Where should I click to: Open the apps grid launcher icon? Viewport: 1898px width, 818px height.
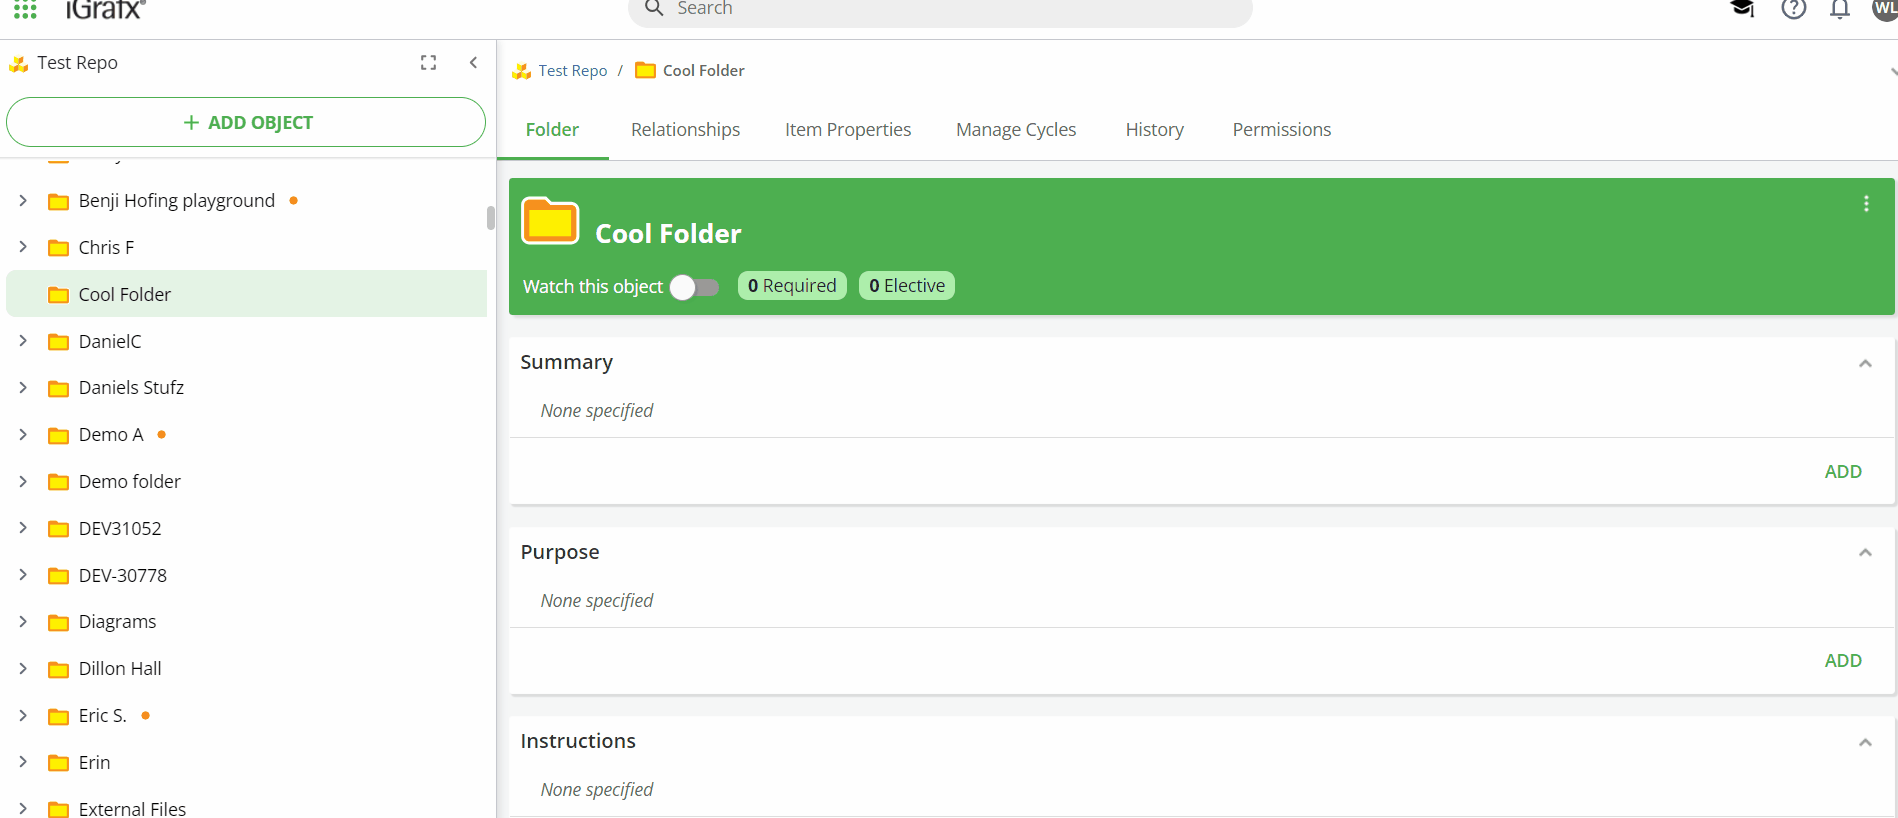coord(25,9)
